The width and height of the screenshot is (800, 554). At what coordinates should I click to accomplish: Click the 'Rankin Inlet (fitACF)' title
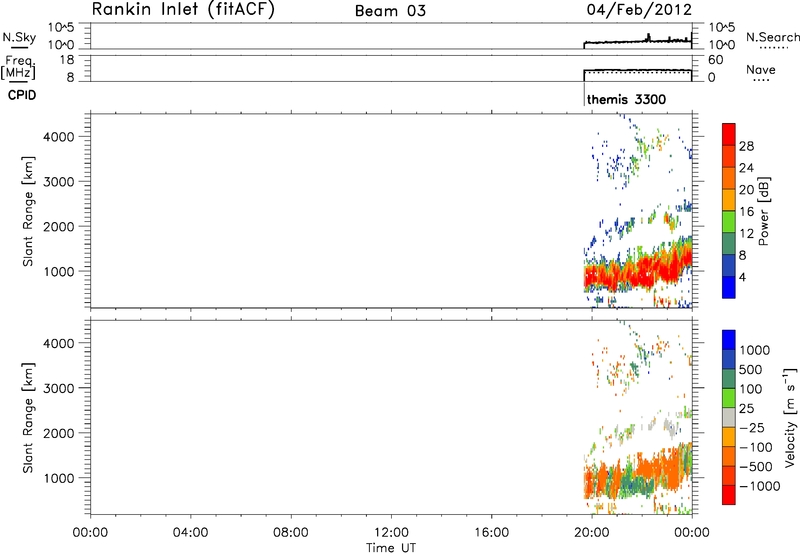point(183,10)
